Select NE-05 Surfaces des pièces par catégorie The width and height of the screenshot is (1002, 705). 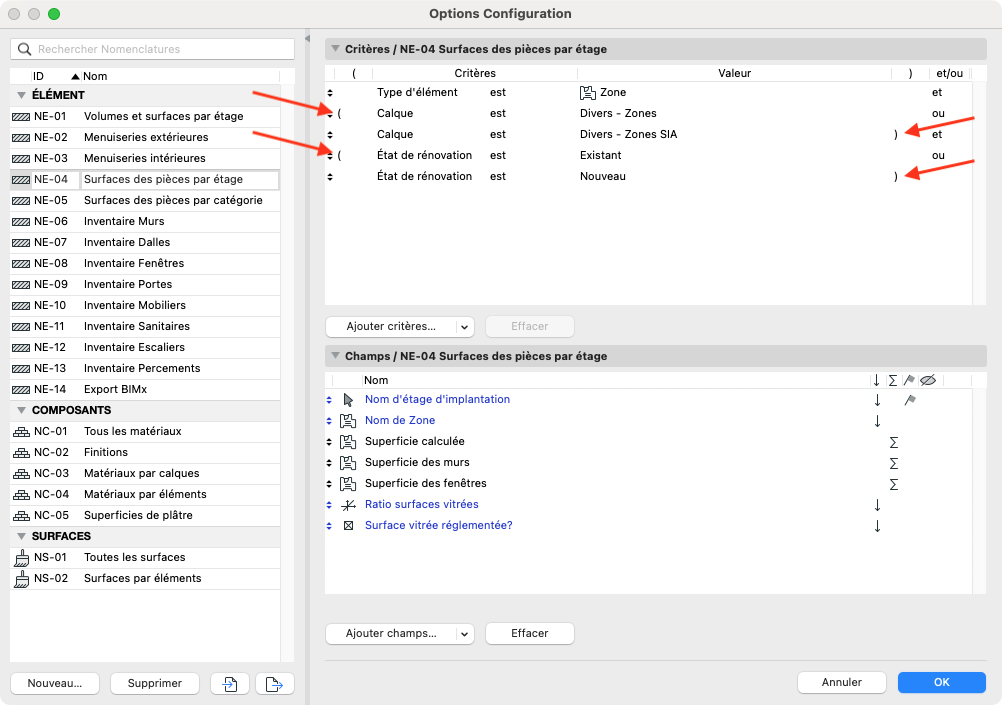tap(145, 201)
